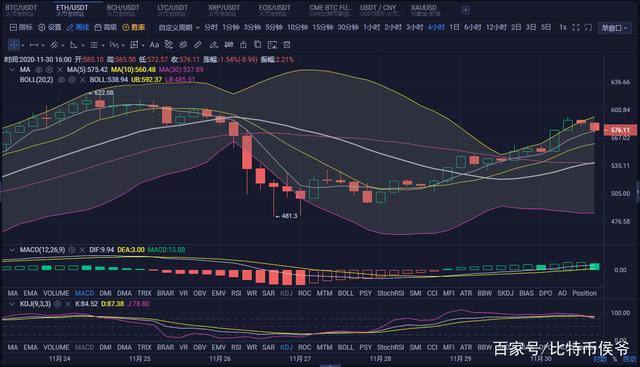Delete drawings with trash icon
Screen dimensions: 640x367
(x=287, y=44)
